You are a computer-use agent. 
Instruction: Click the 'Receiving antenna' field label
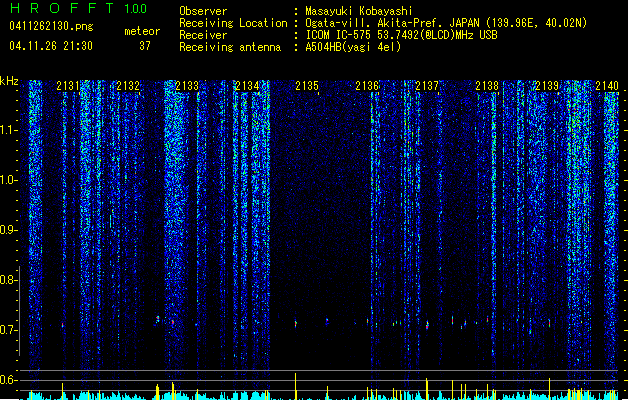click(230, 47)
